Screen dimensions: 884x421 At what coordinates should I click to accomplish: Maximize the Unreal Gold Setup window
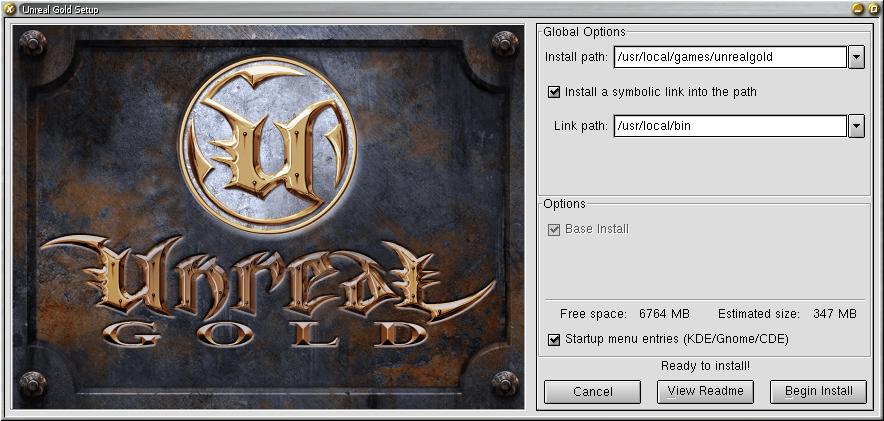pos(874,8)
